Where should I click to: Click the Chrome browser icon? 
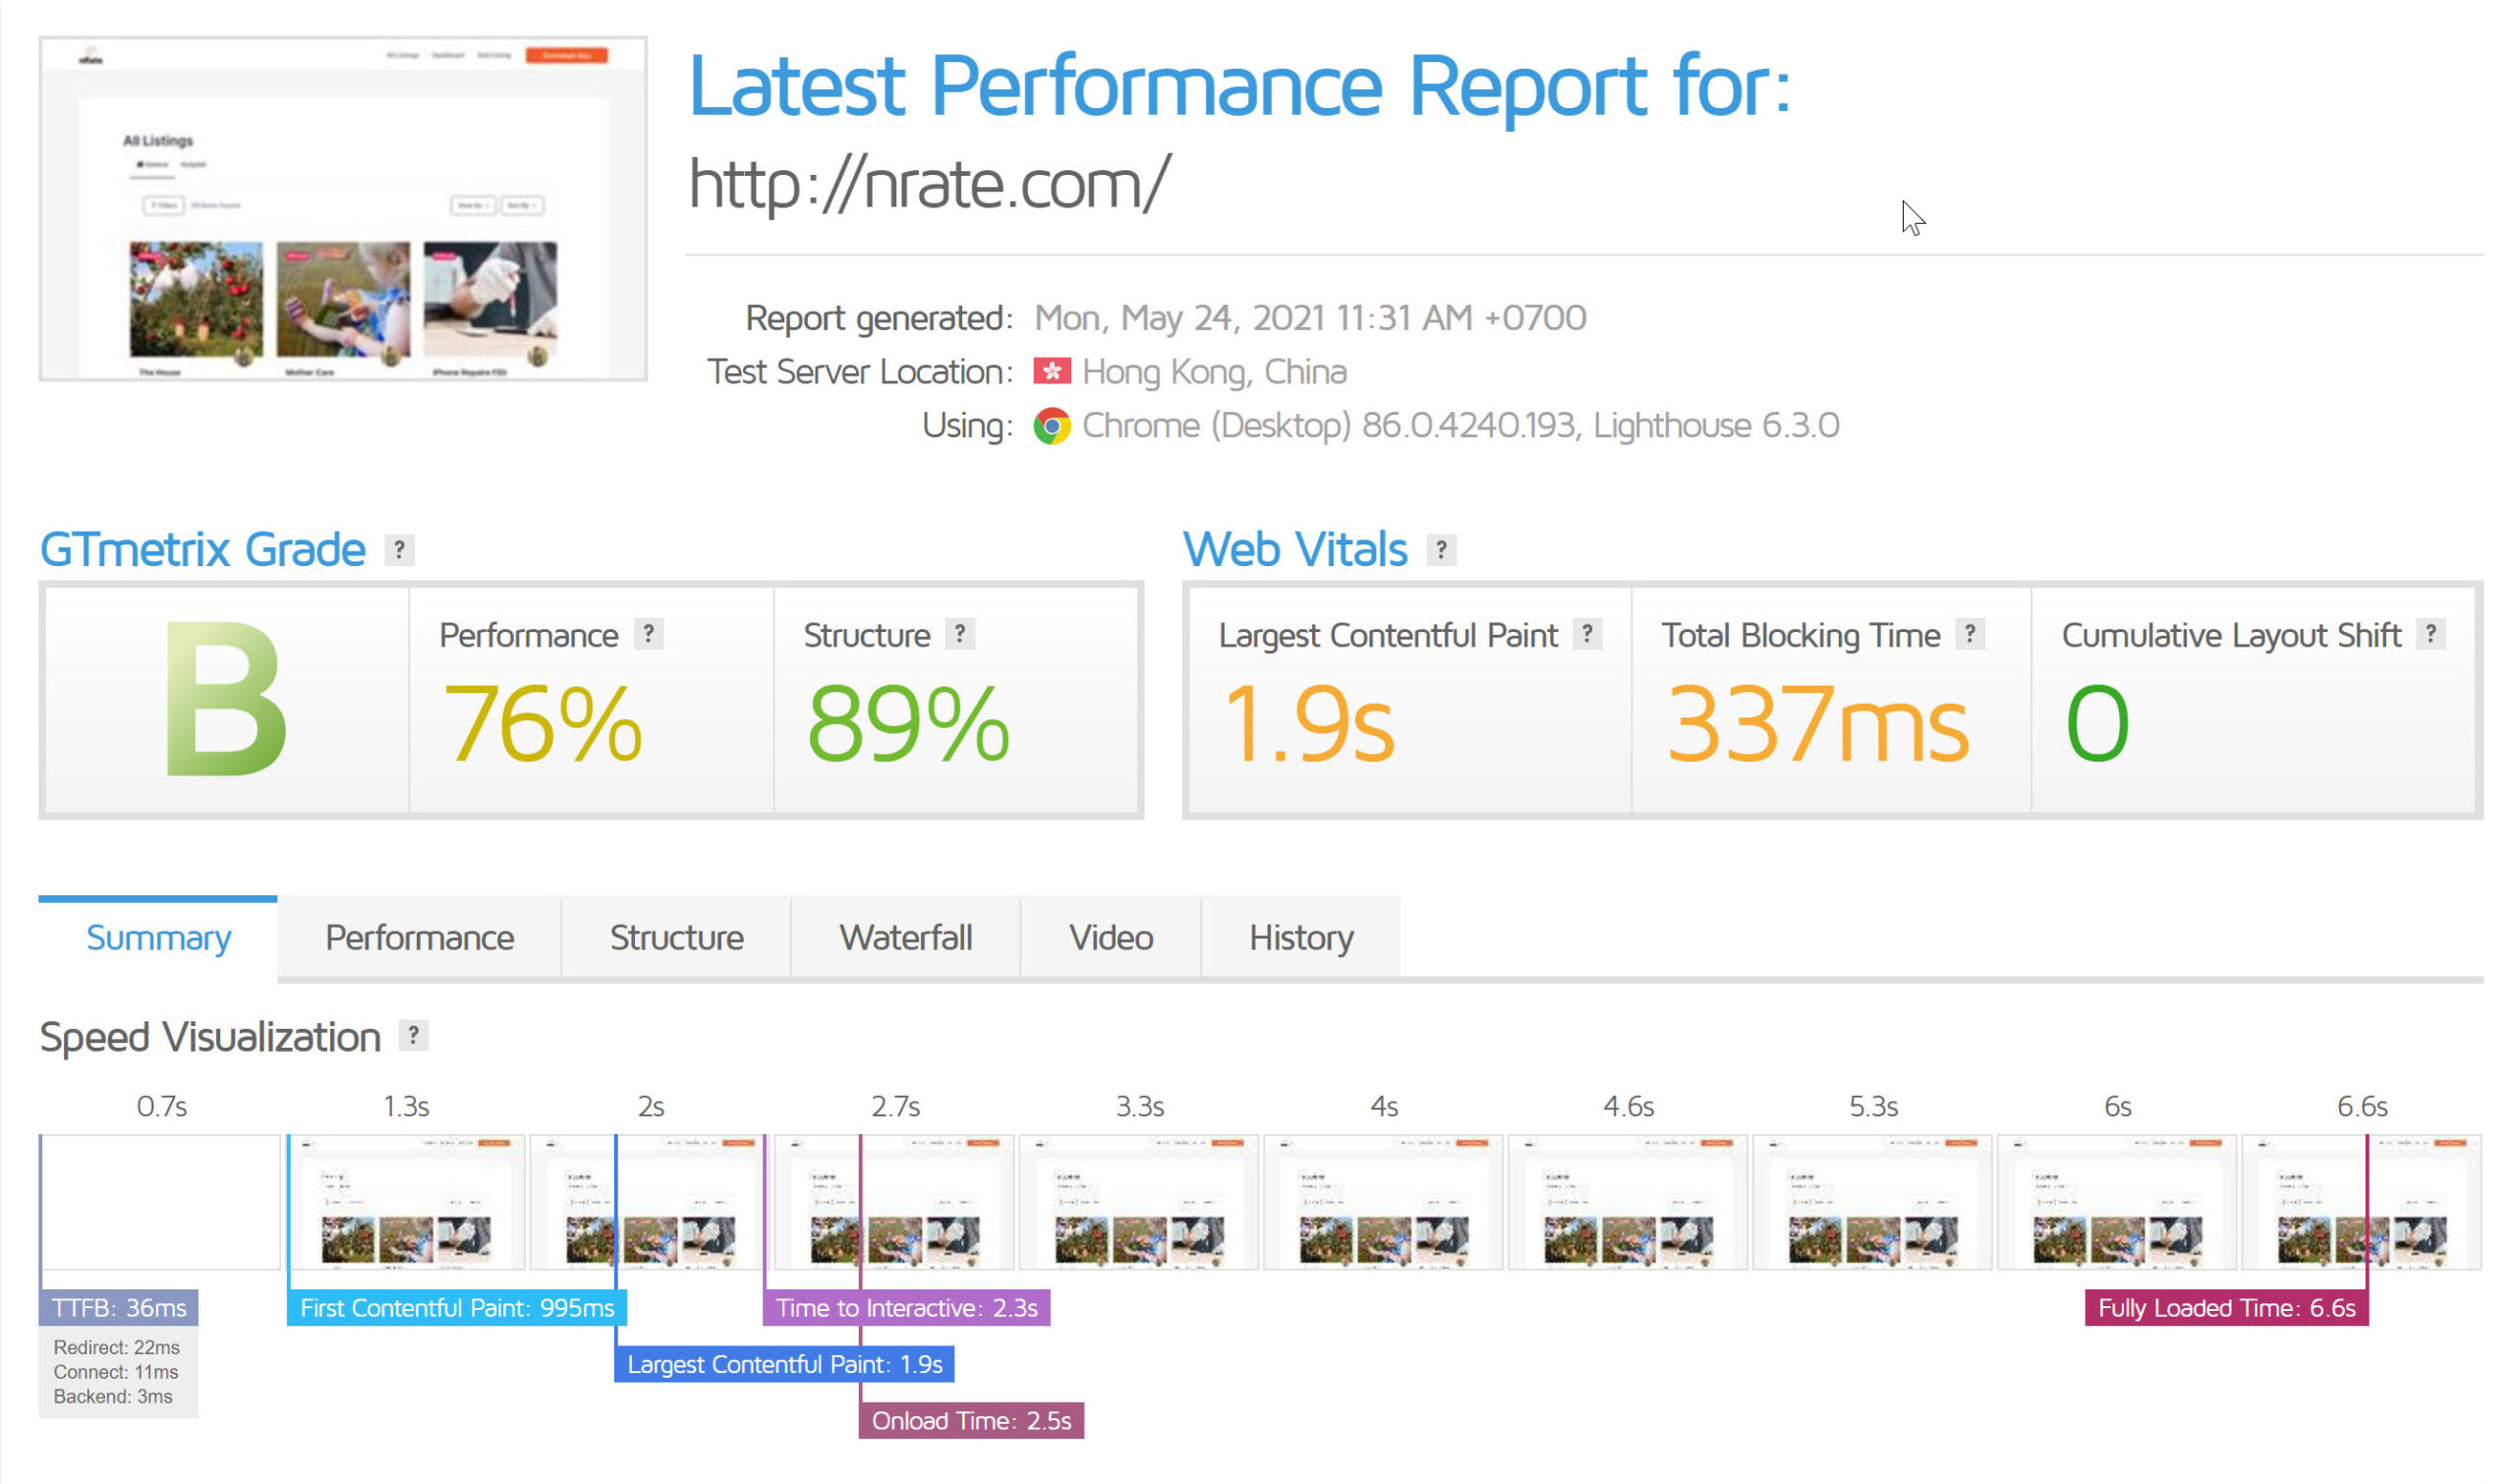[x=1051, y=426]
